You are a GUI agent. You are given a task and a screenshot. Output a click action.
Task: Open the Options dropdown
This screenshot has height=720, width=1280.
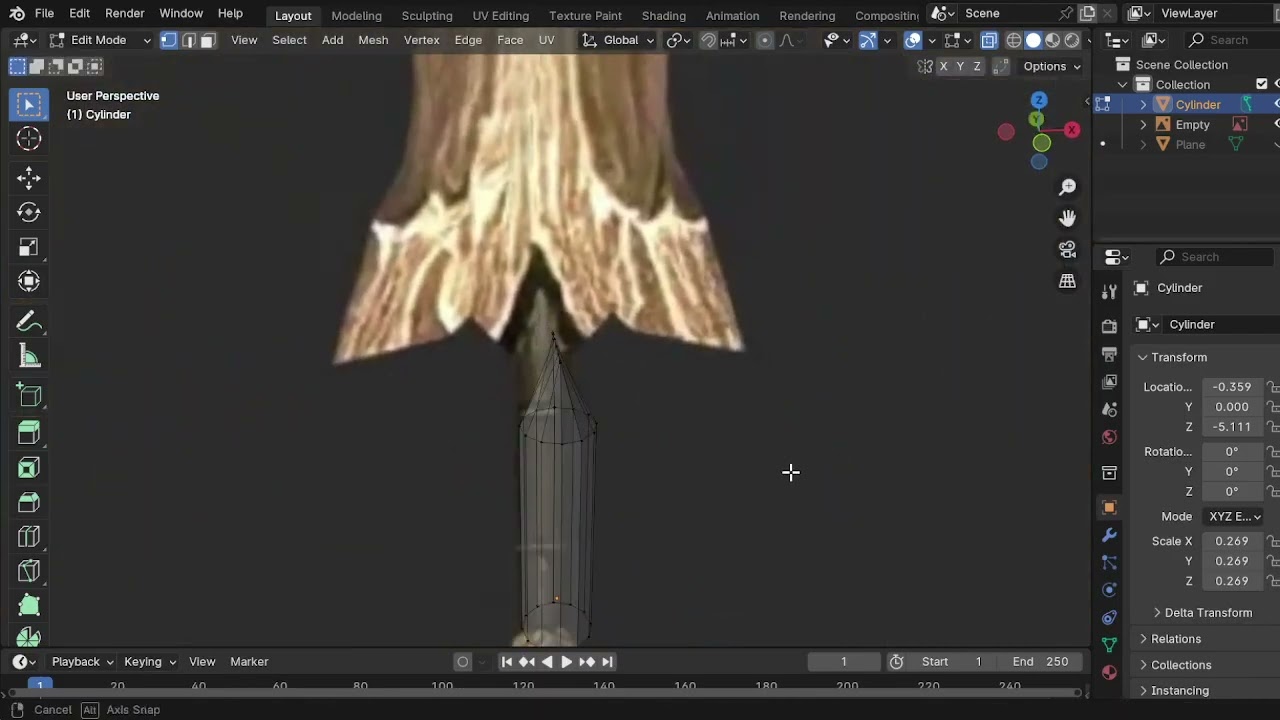click(1051, 66)
